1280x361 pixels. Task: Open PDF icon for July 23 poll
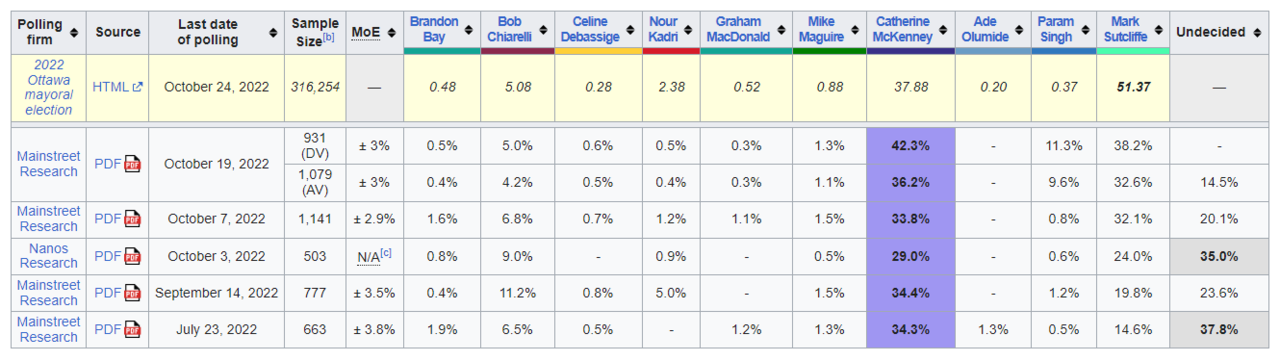coord(132,329)
